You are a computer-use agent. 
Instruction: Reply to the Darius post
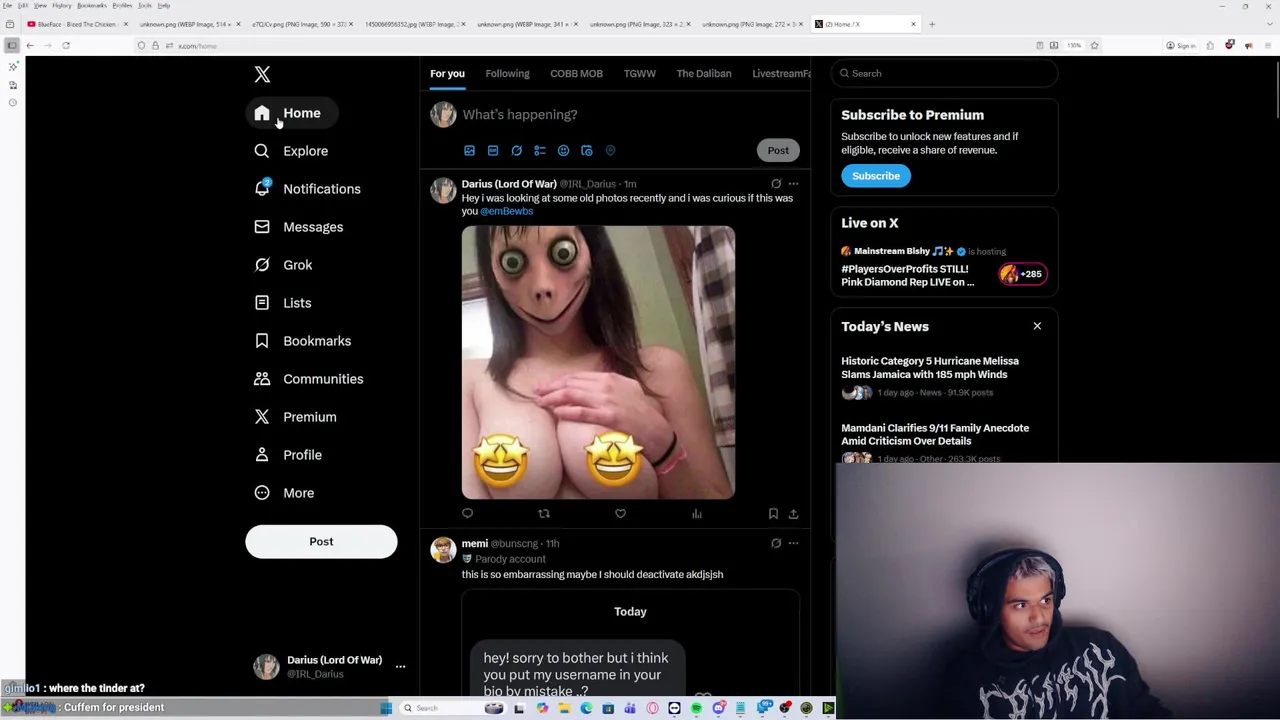pyautogui.click(x=467, y=514)
